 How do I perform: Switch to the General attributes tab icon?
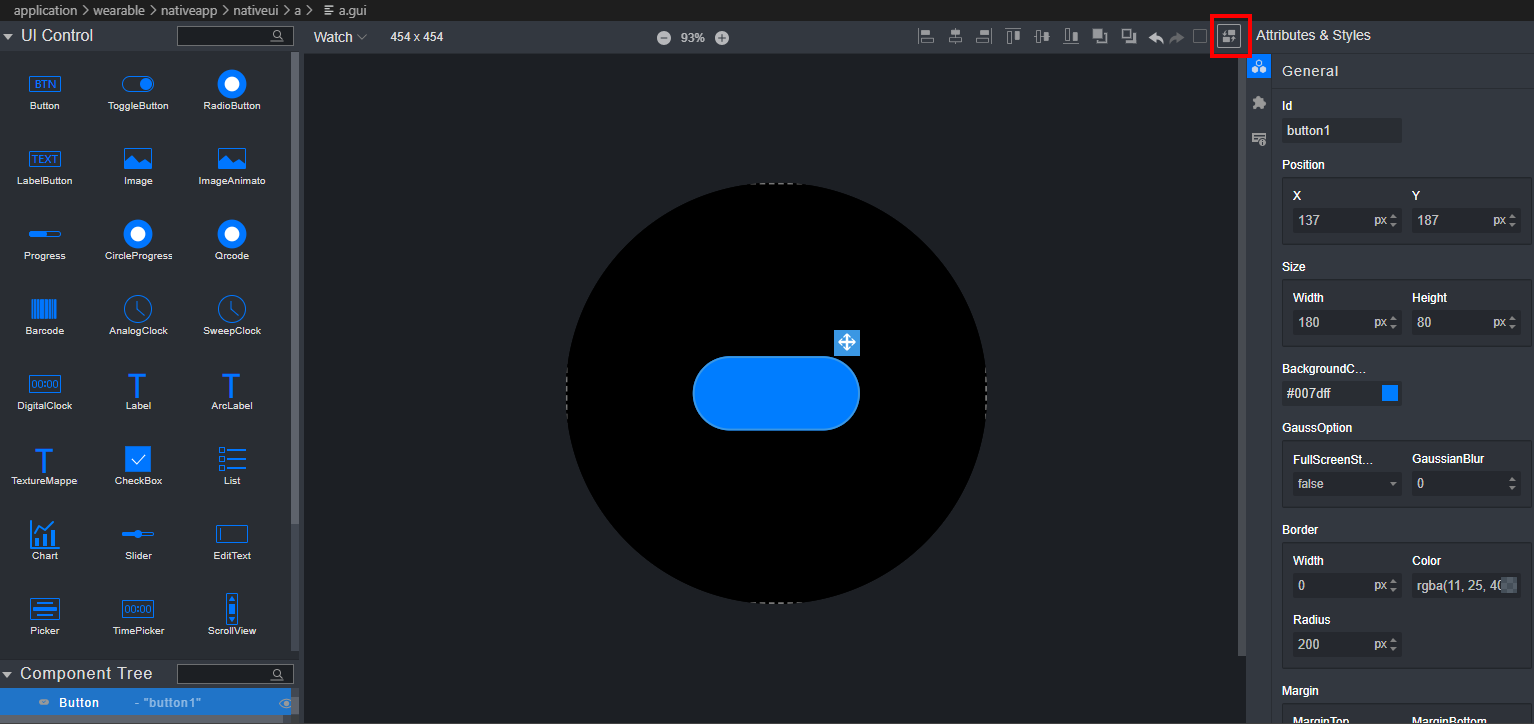[x=1259, y=68]
